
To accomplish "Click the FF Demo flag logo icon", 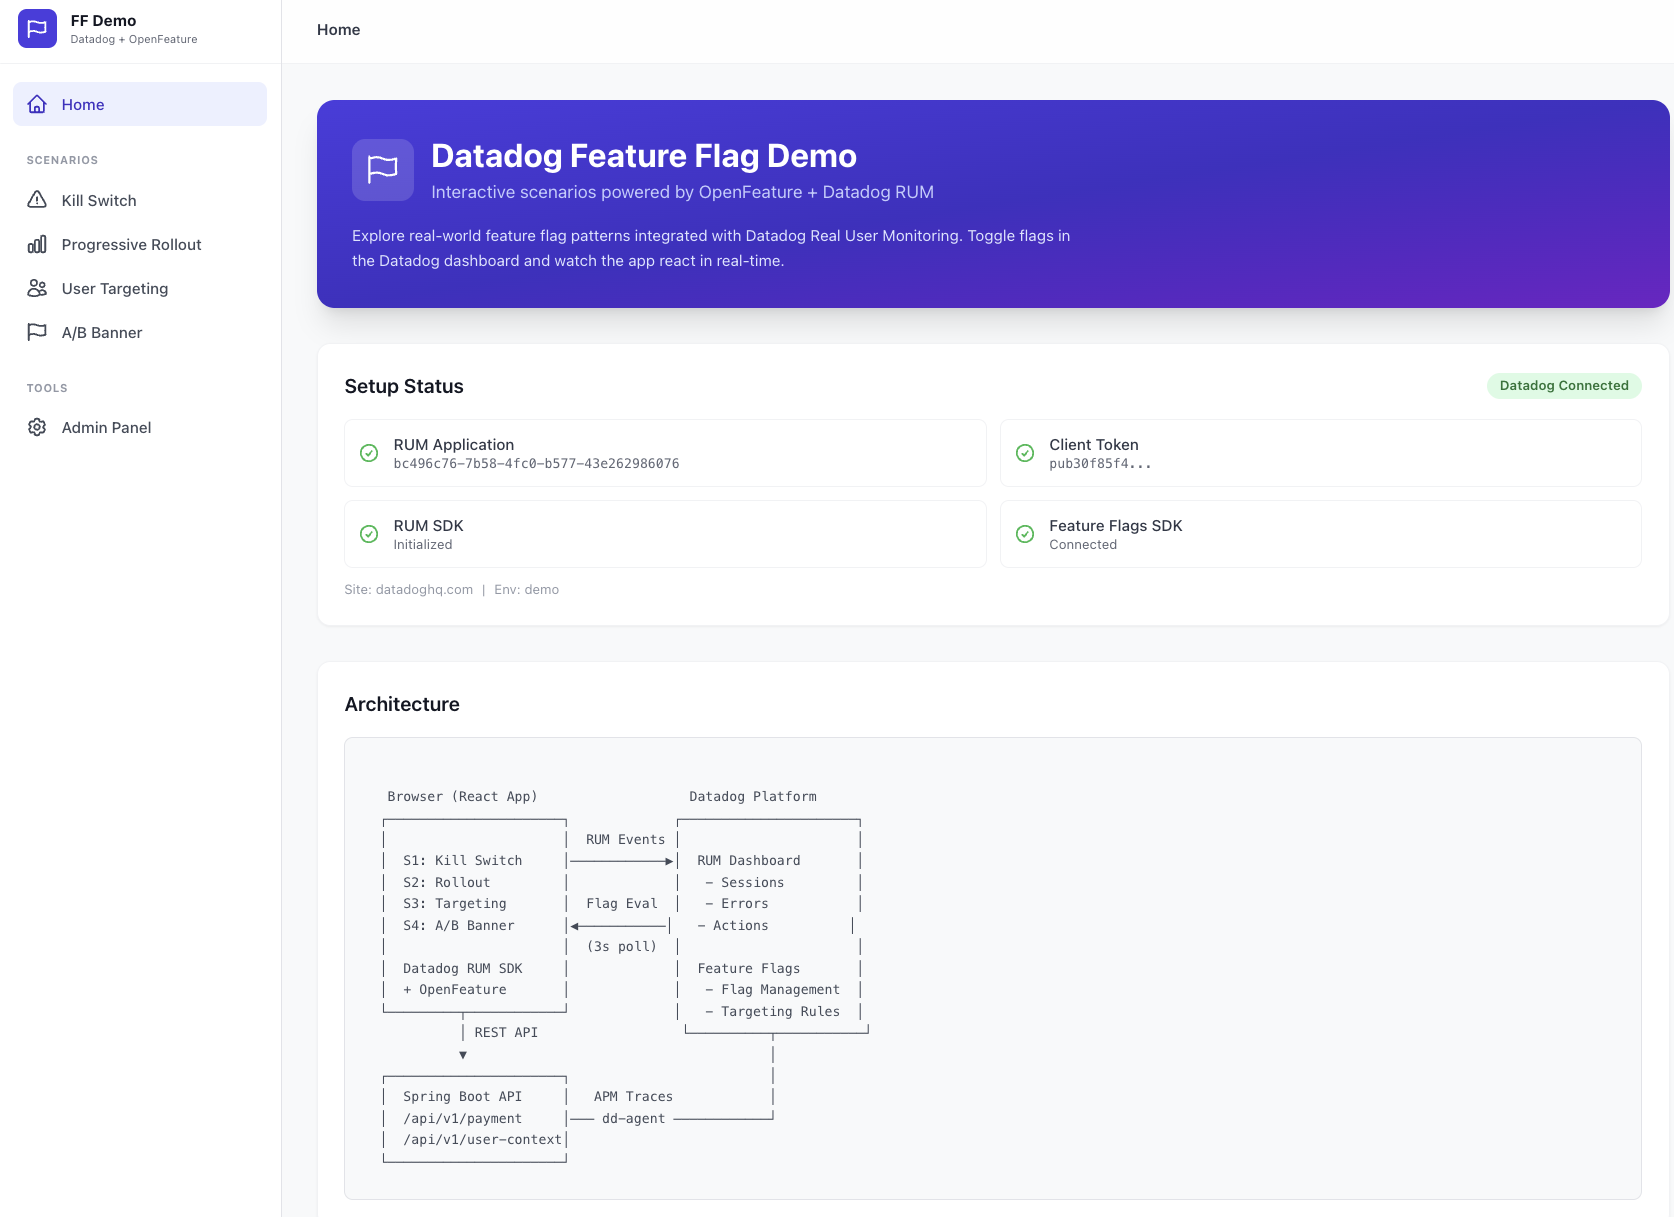I will 37,29.
